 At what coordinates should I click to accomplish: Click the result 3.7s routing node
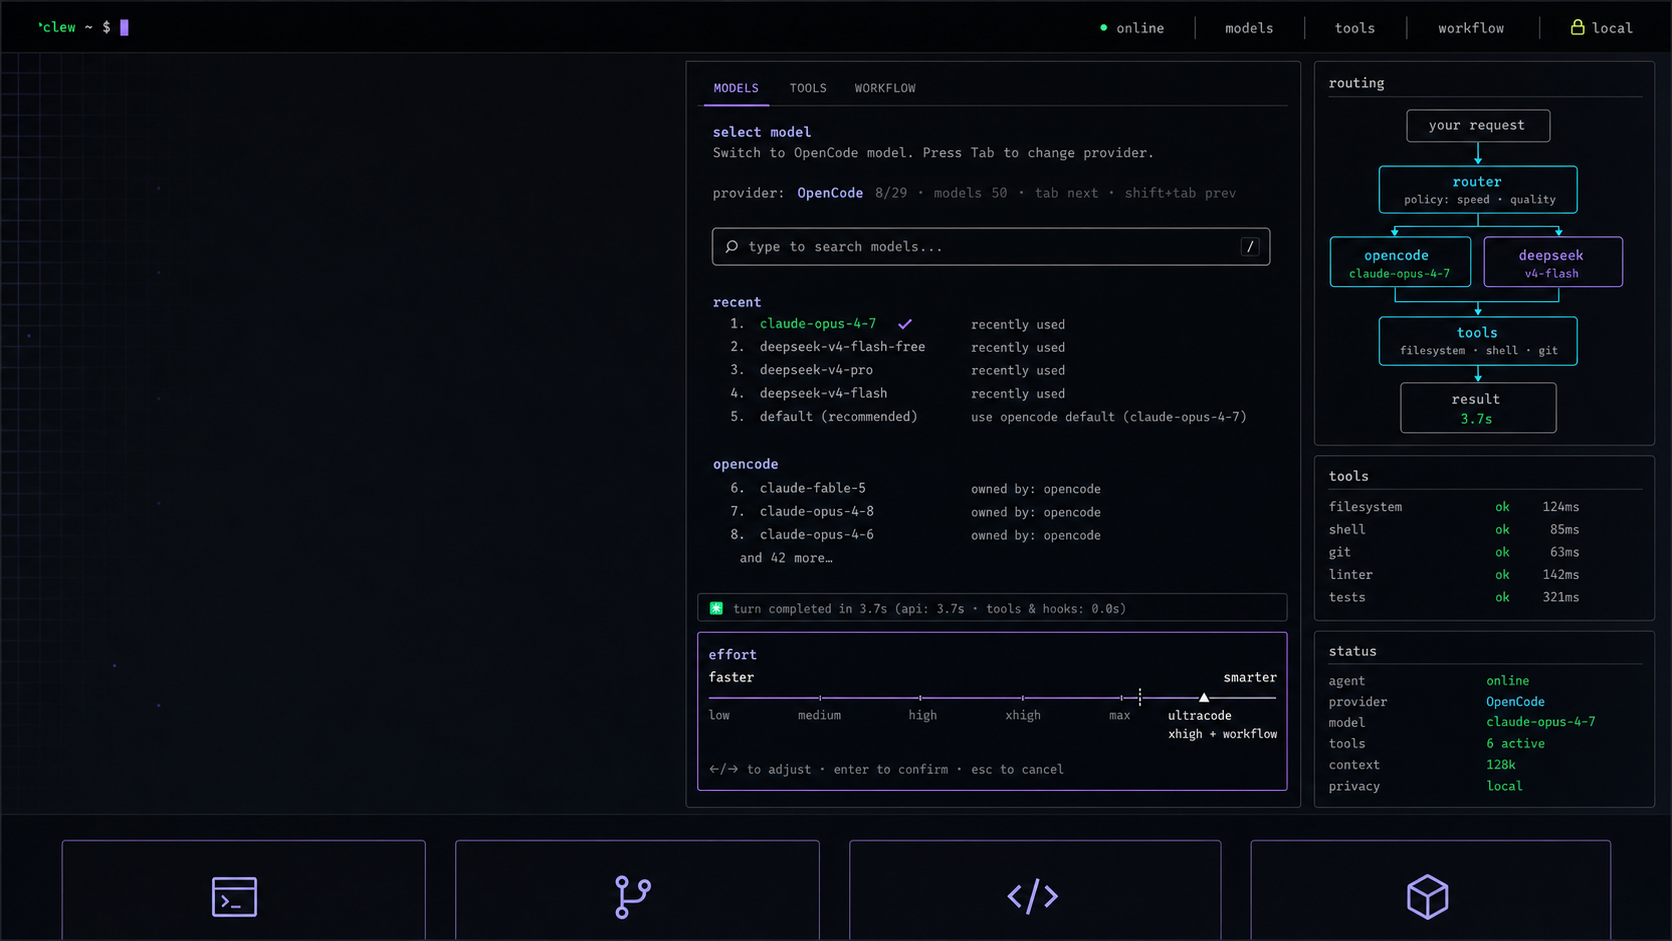[x=1478, y=408]
